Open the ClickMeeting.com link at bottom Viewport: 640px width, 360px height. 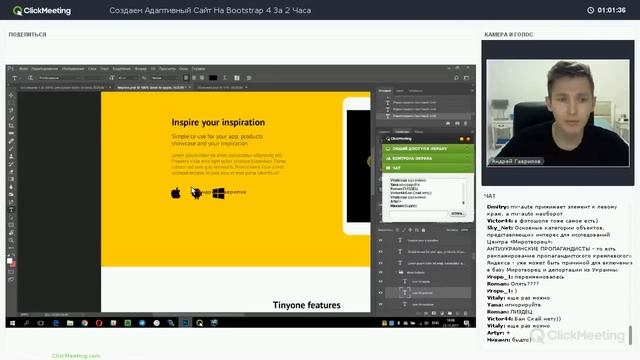click(76, 356)
